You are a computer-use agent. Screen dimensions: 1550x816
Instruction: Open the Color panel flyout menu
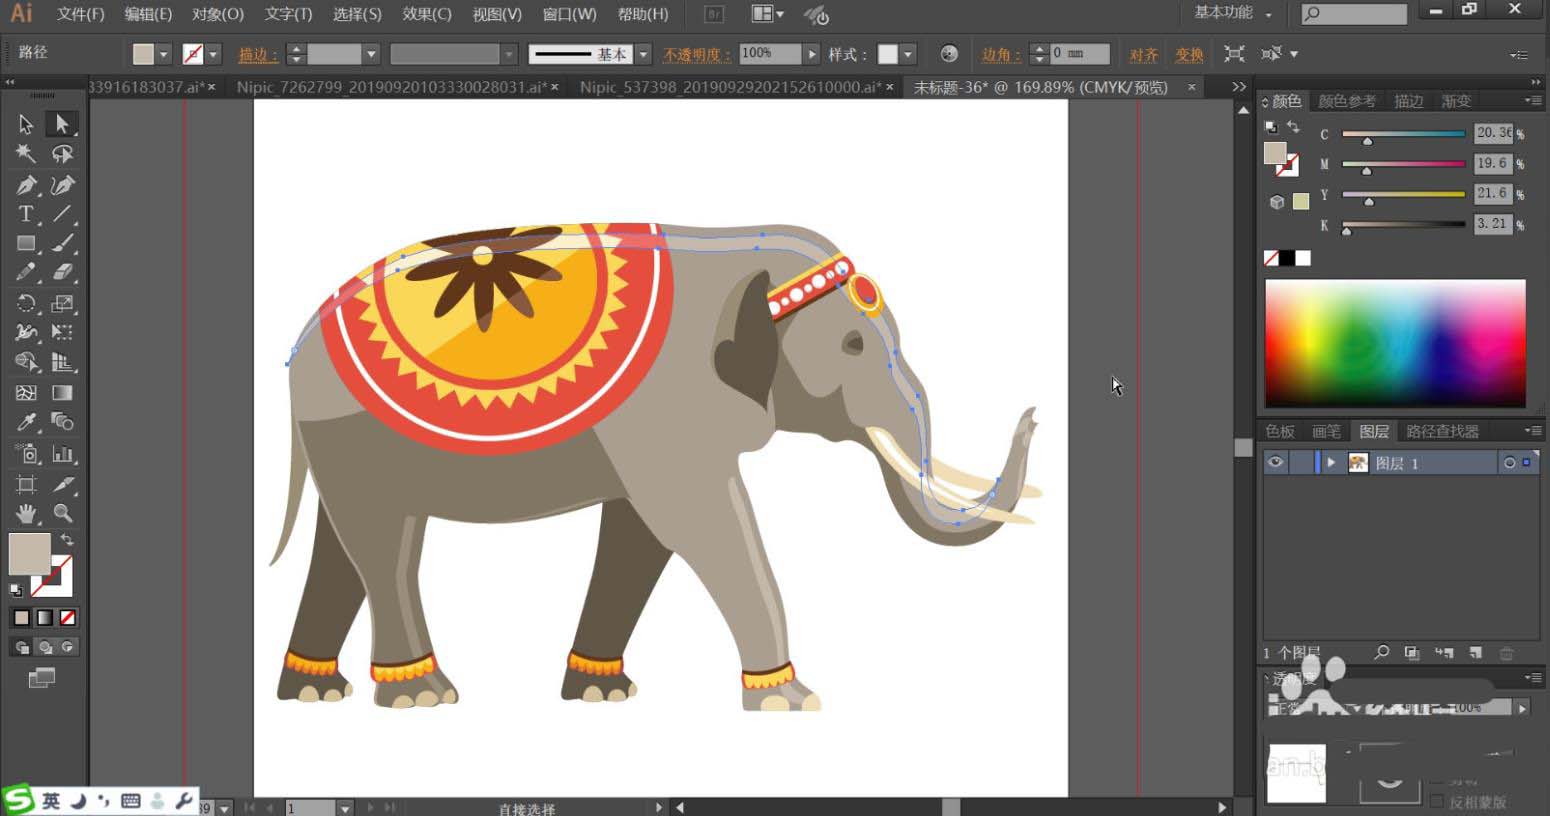[1532, 101]
